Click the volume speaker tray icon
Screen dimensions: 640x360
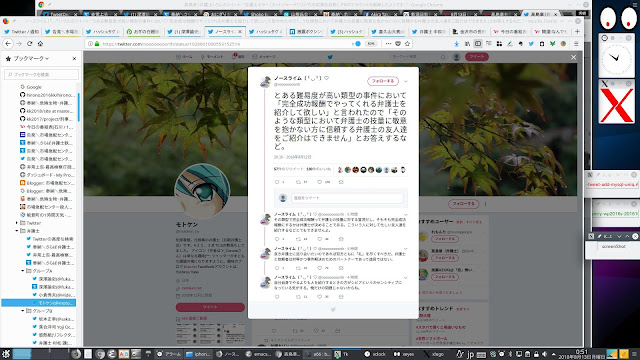(x=544, y=354)
